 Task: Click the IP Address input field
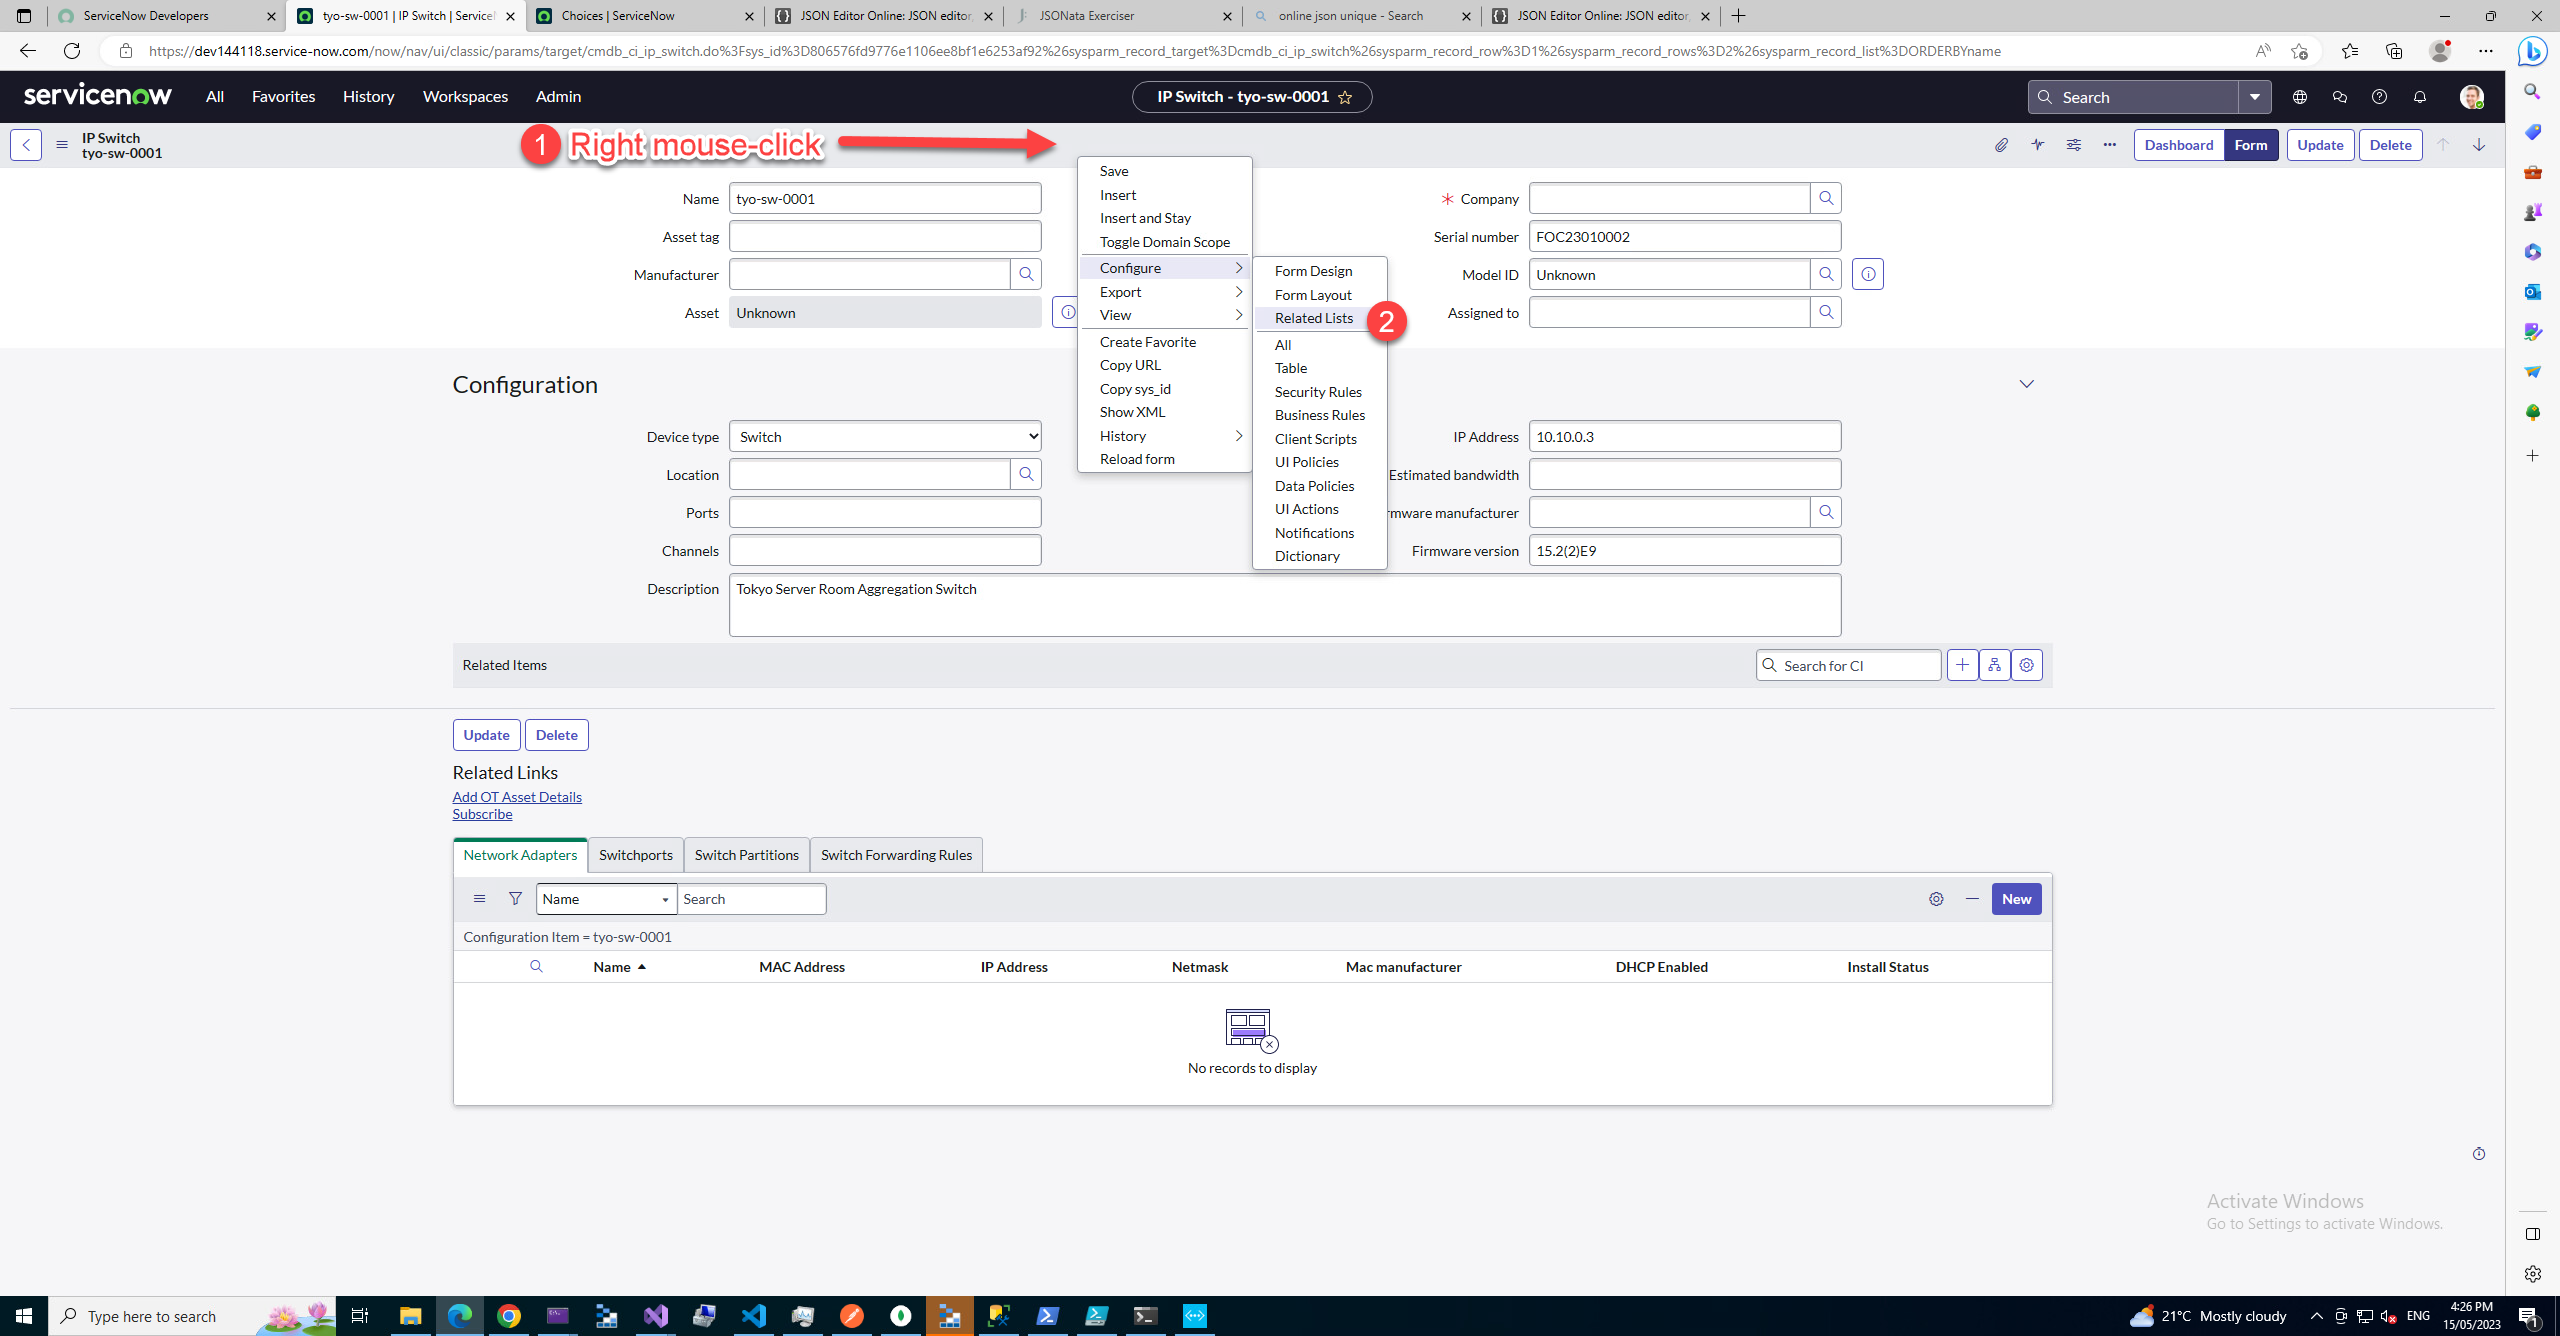1685,436
